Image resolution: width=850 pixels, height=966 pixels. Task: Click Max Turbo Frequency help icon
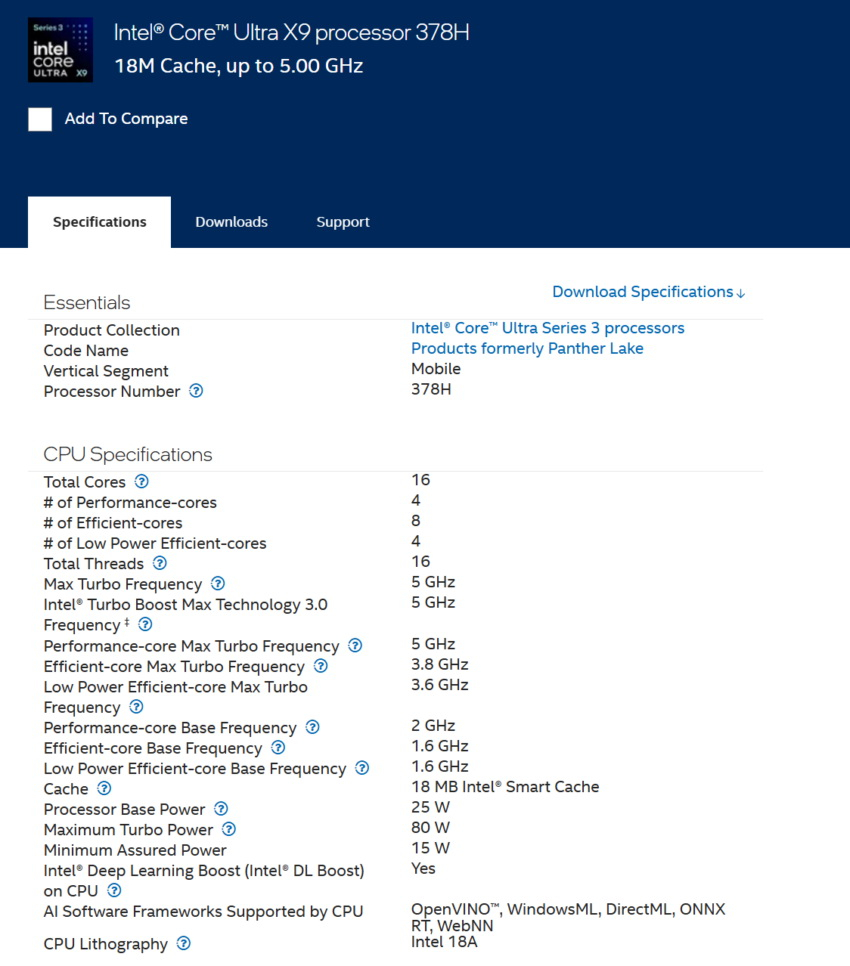click(217, 584)
